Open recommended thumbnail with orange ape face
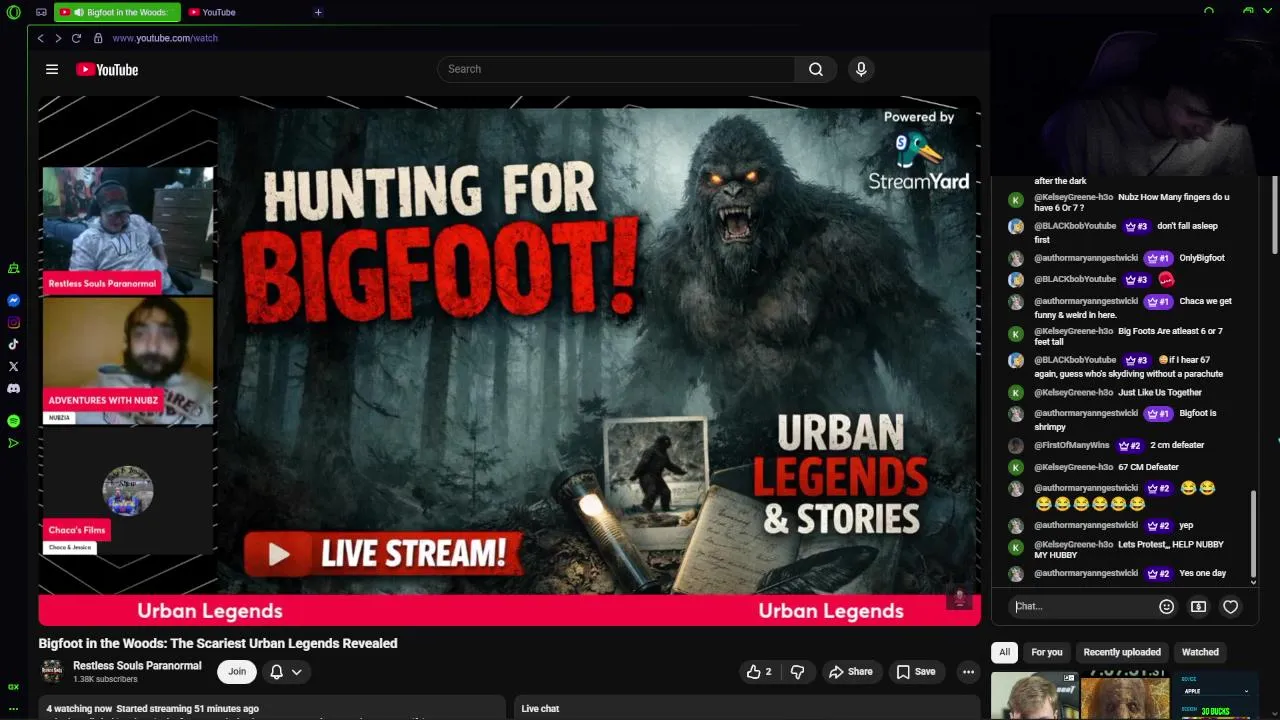The width and height of the screenshot is (1280, 720). coord(1124,697)
